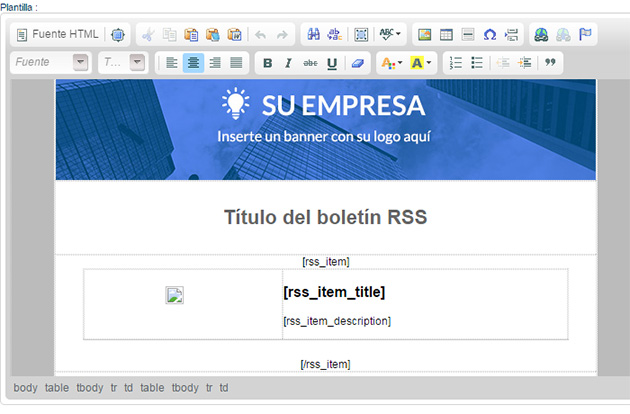Click the Select All icon

click(361, 35)
